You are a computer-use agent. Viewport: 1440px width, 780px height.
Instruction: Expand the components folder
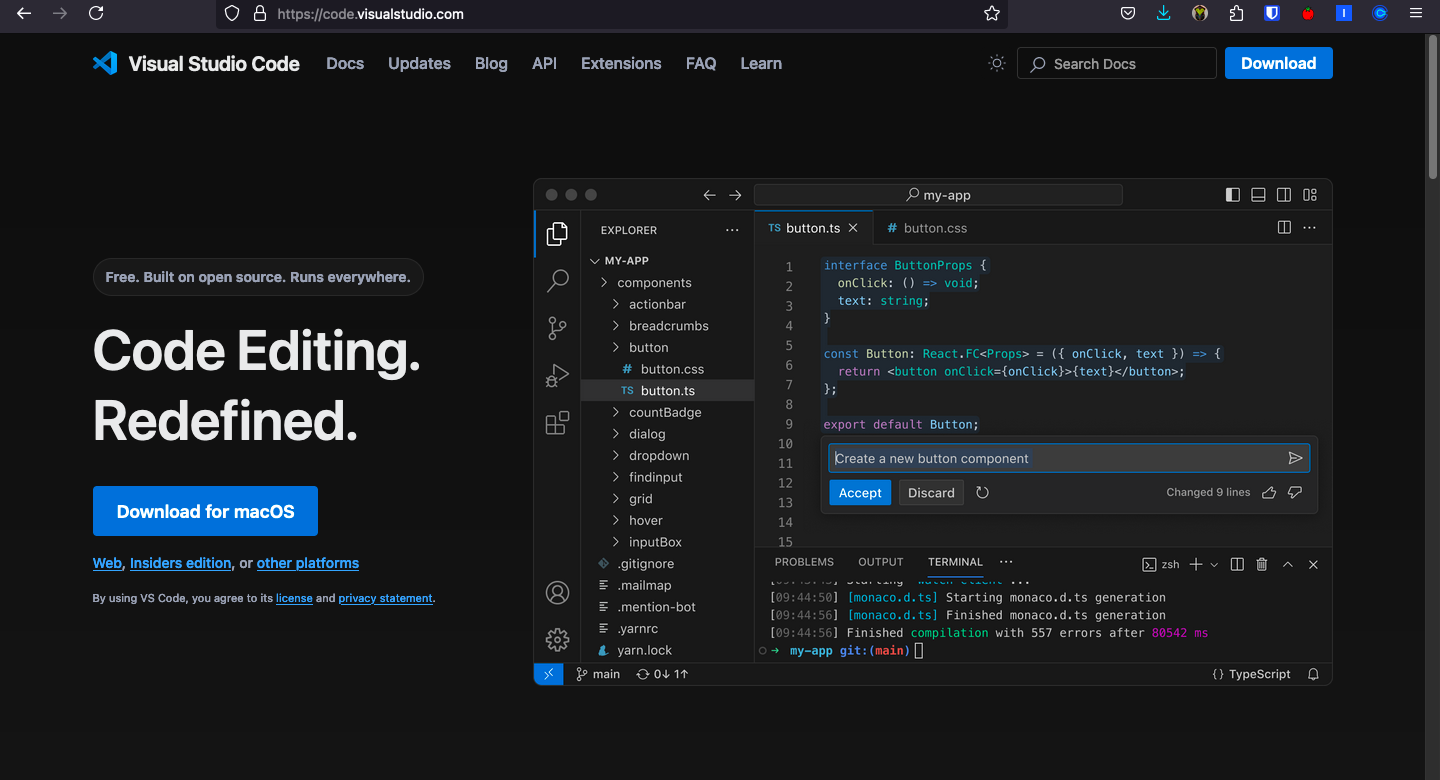654,283
